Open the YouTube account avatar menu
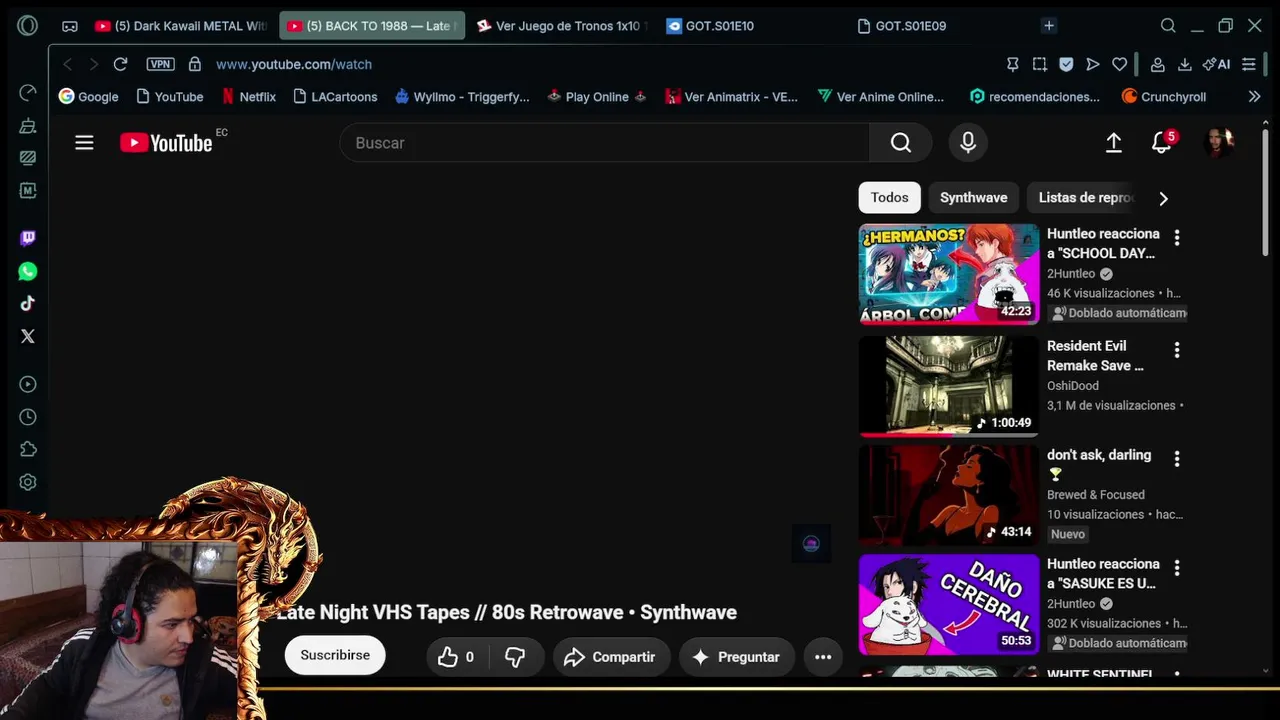1280x720 pixels. (x=1219, y=143)
